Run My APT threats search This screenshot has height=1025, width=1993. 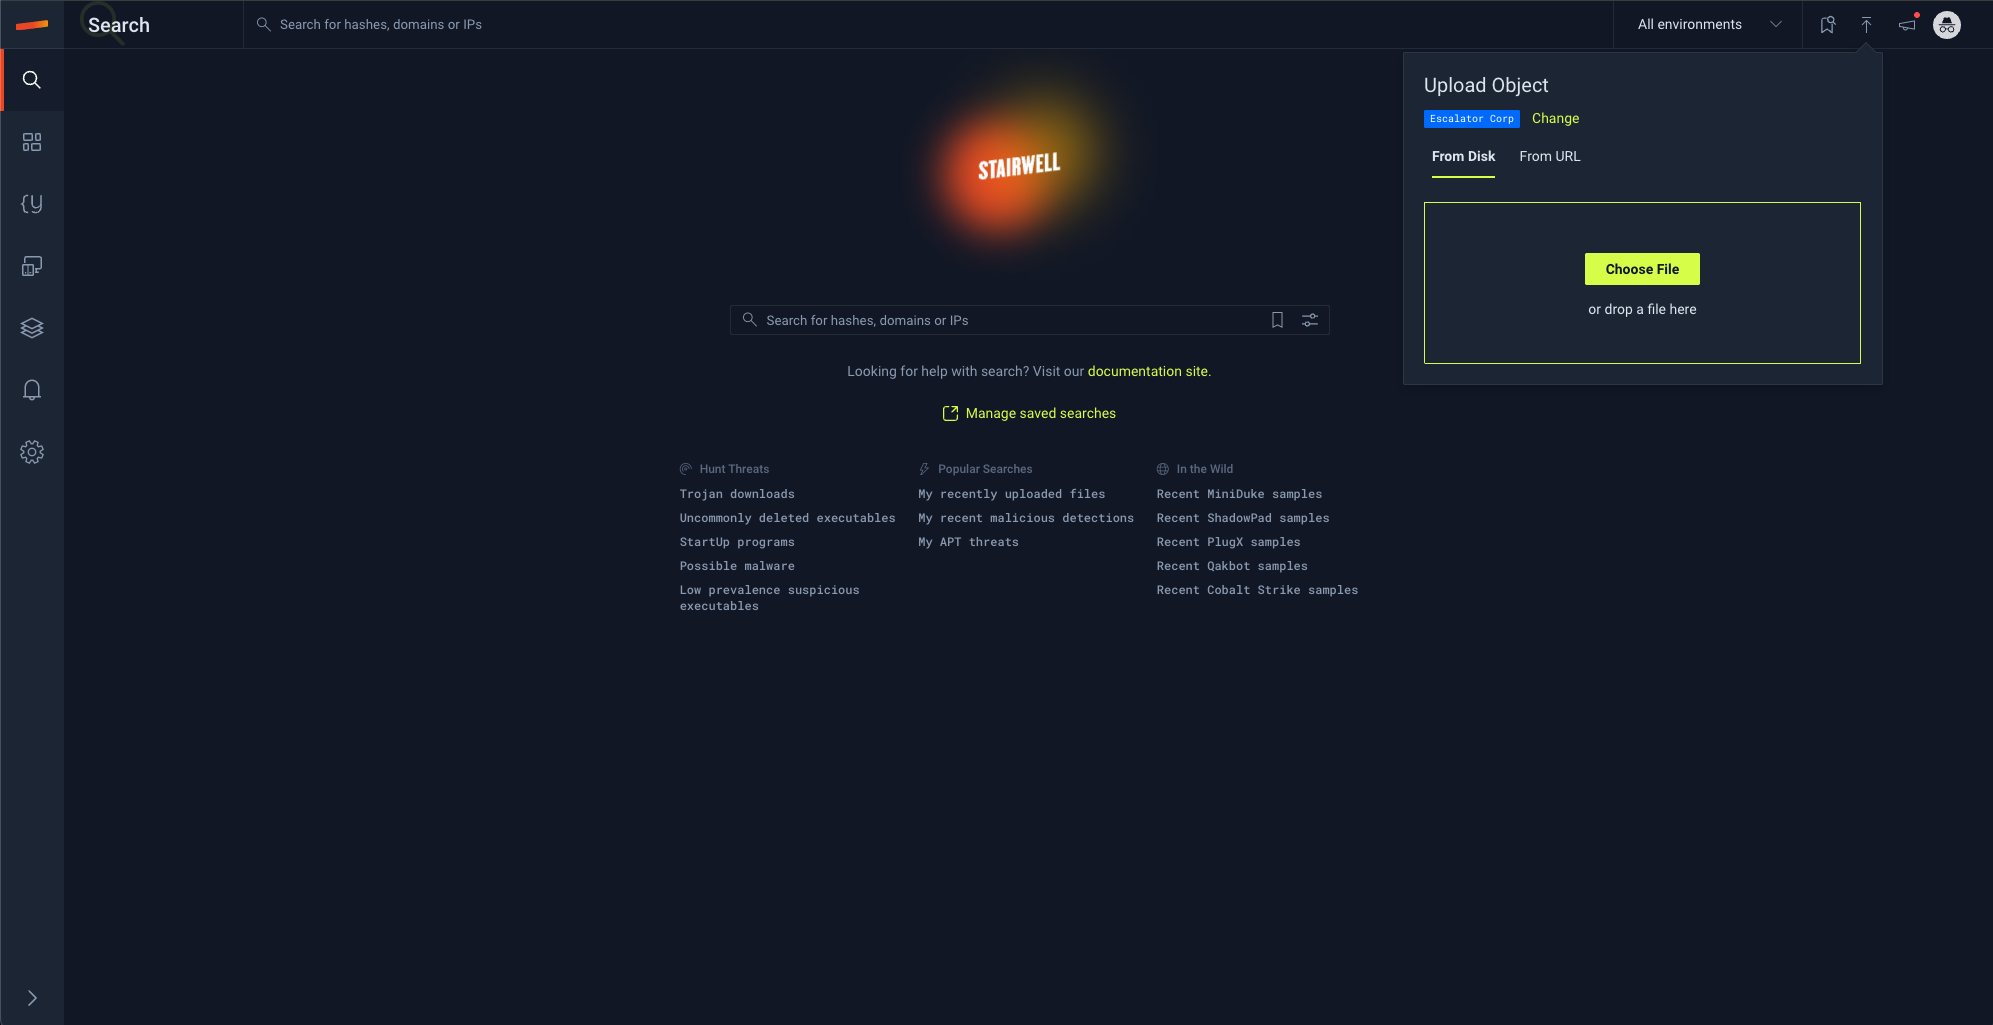[968, 542]
